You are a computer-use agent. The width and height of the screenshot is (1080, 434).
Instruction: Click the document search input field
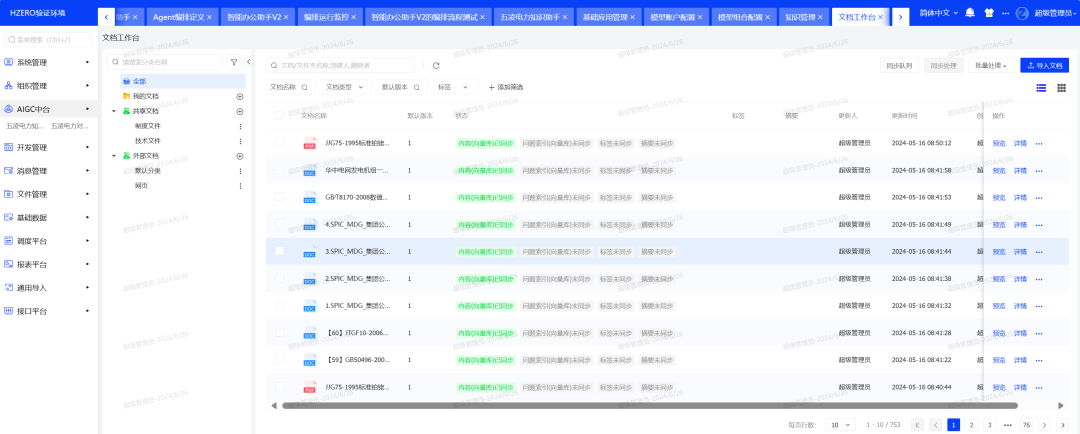coord(340,65)
